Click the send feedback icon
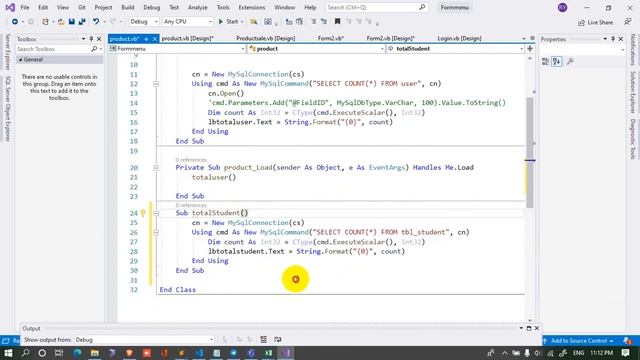The width and height of the screenshot is (640, 360). (x=628, y=22)
